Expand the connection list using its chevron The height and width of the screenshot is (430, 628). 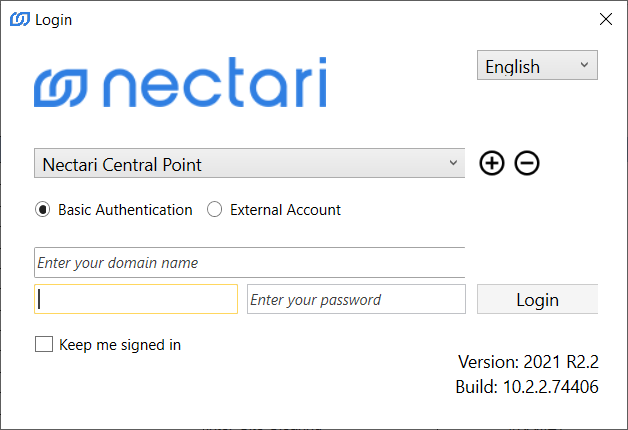click(x=453, y=163)
